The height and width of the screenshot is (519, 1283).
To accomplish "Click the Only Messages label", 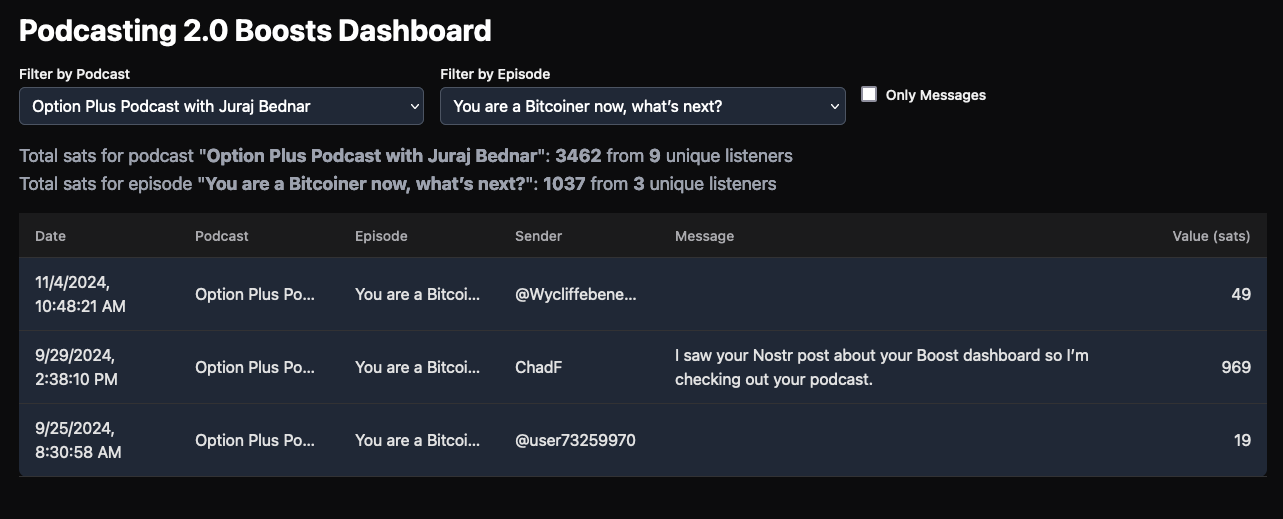I will (936, 95).
